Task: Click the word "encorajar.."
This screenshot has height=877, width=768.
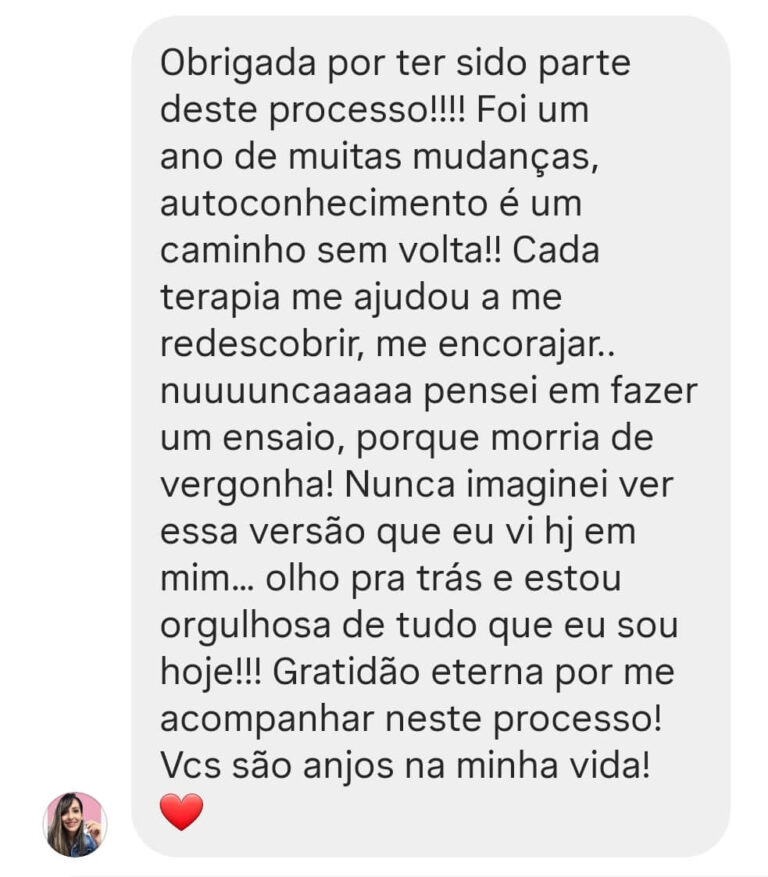Action: click(526, 345)
